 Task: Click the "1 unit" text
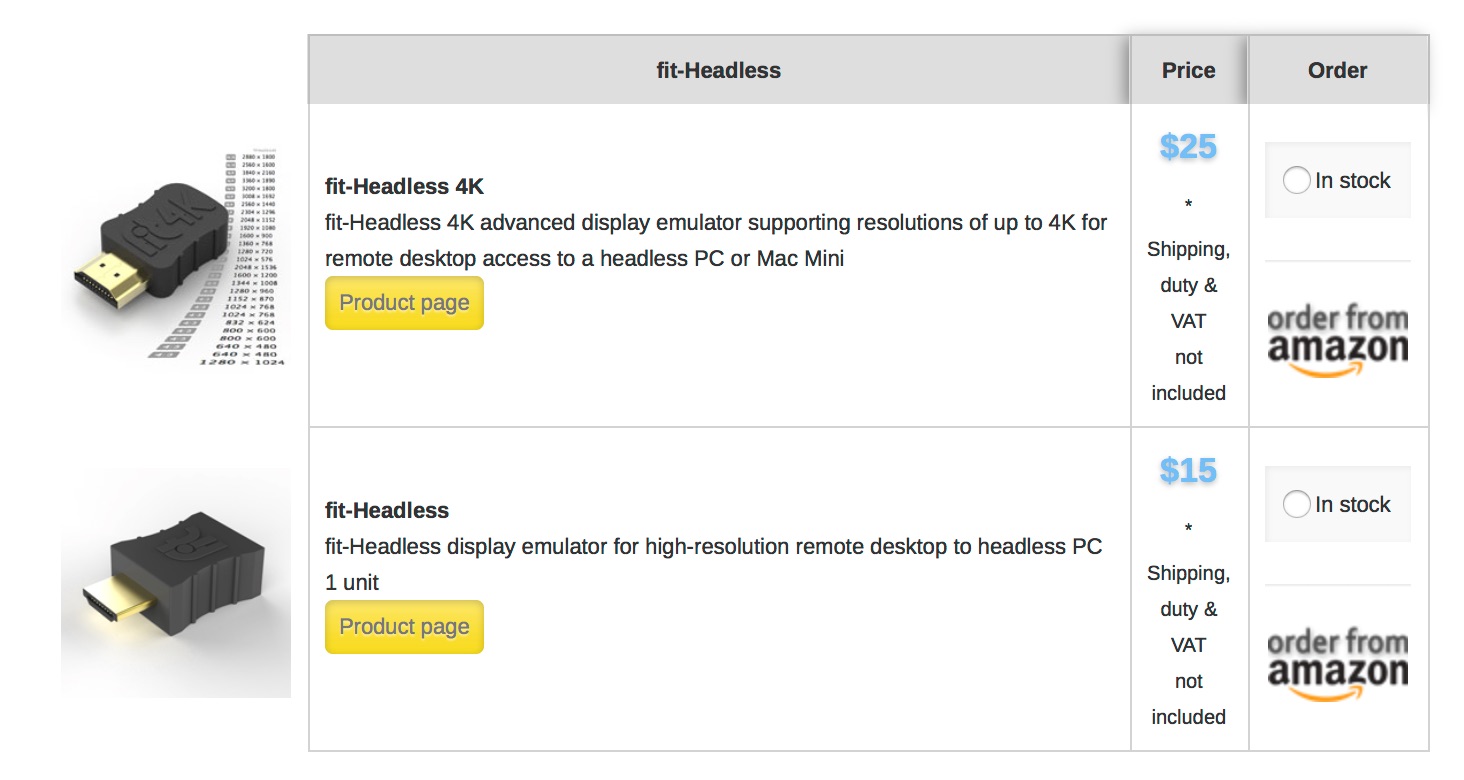coord(352,583)
